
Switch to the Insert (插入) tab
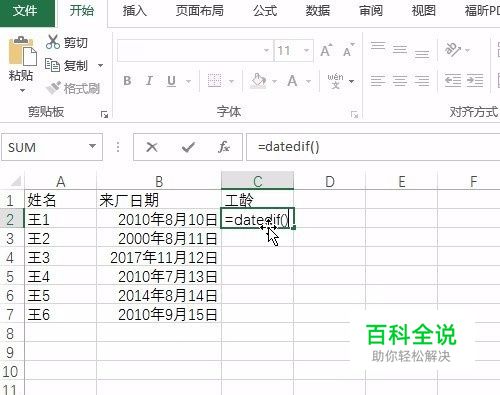(x=135, y=11)
